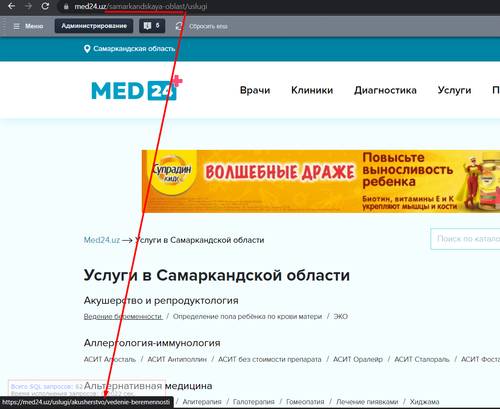The image size is (500, 409).
Task: Change region Самаркандская область
Action: [134, 49]
